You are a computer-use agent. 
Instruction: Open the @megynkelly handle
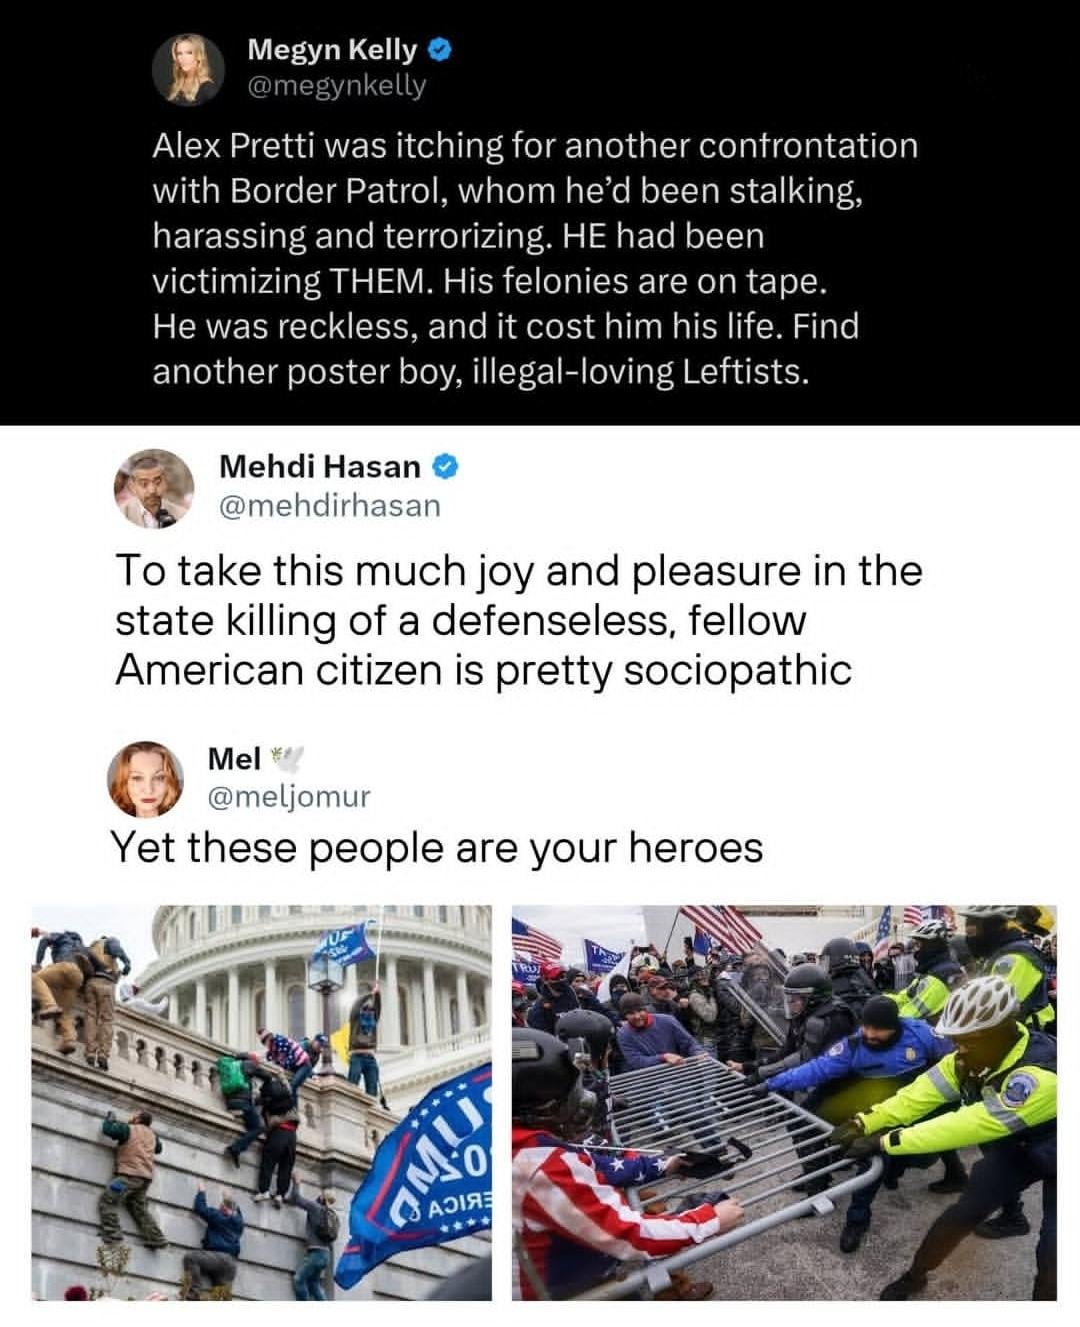pos(336,86)
